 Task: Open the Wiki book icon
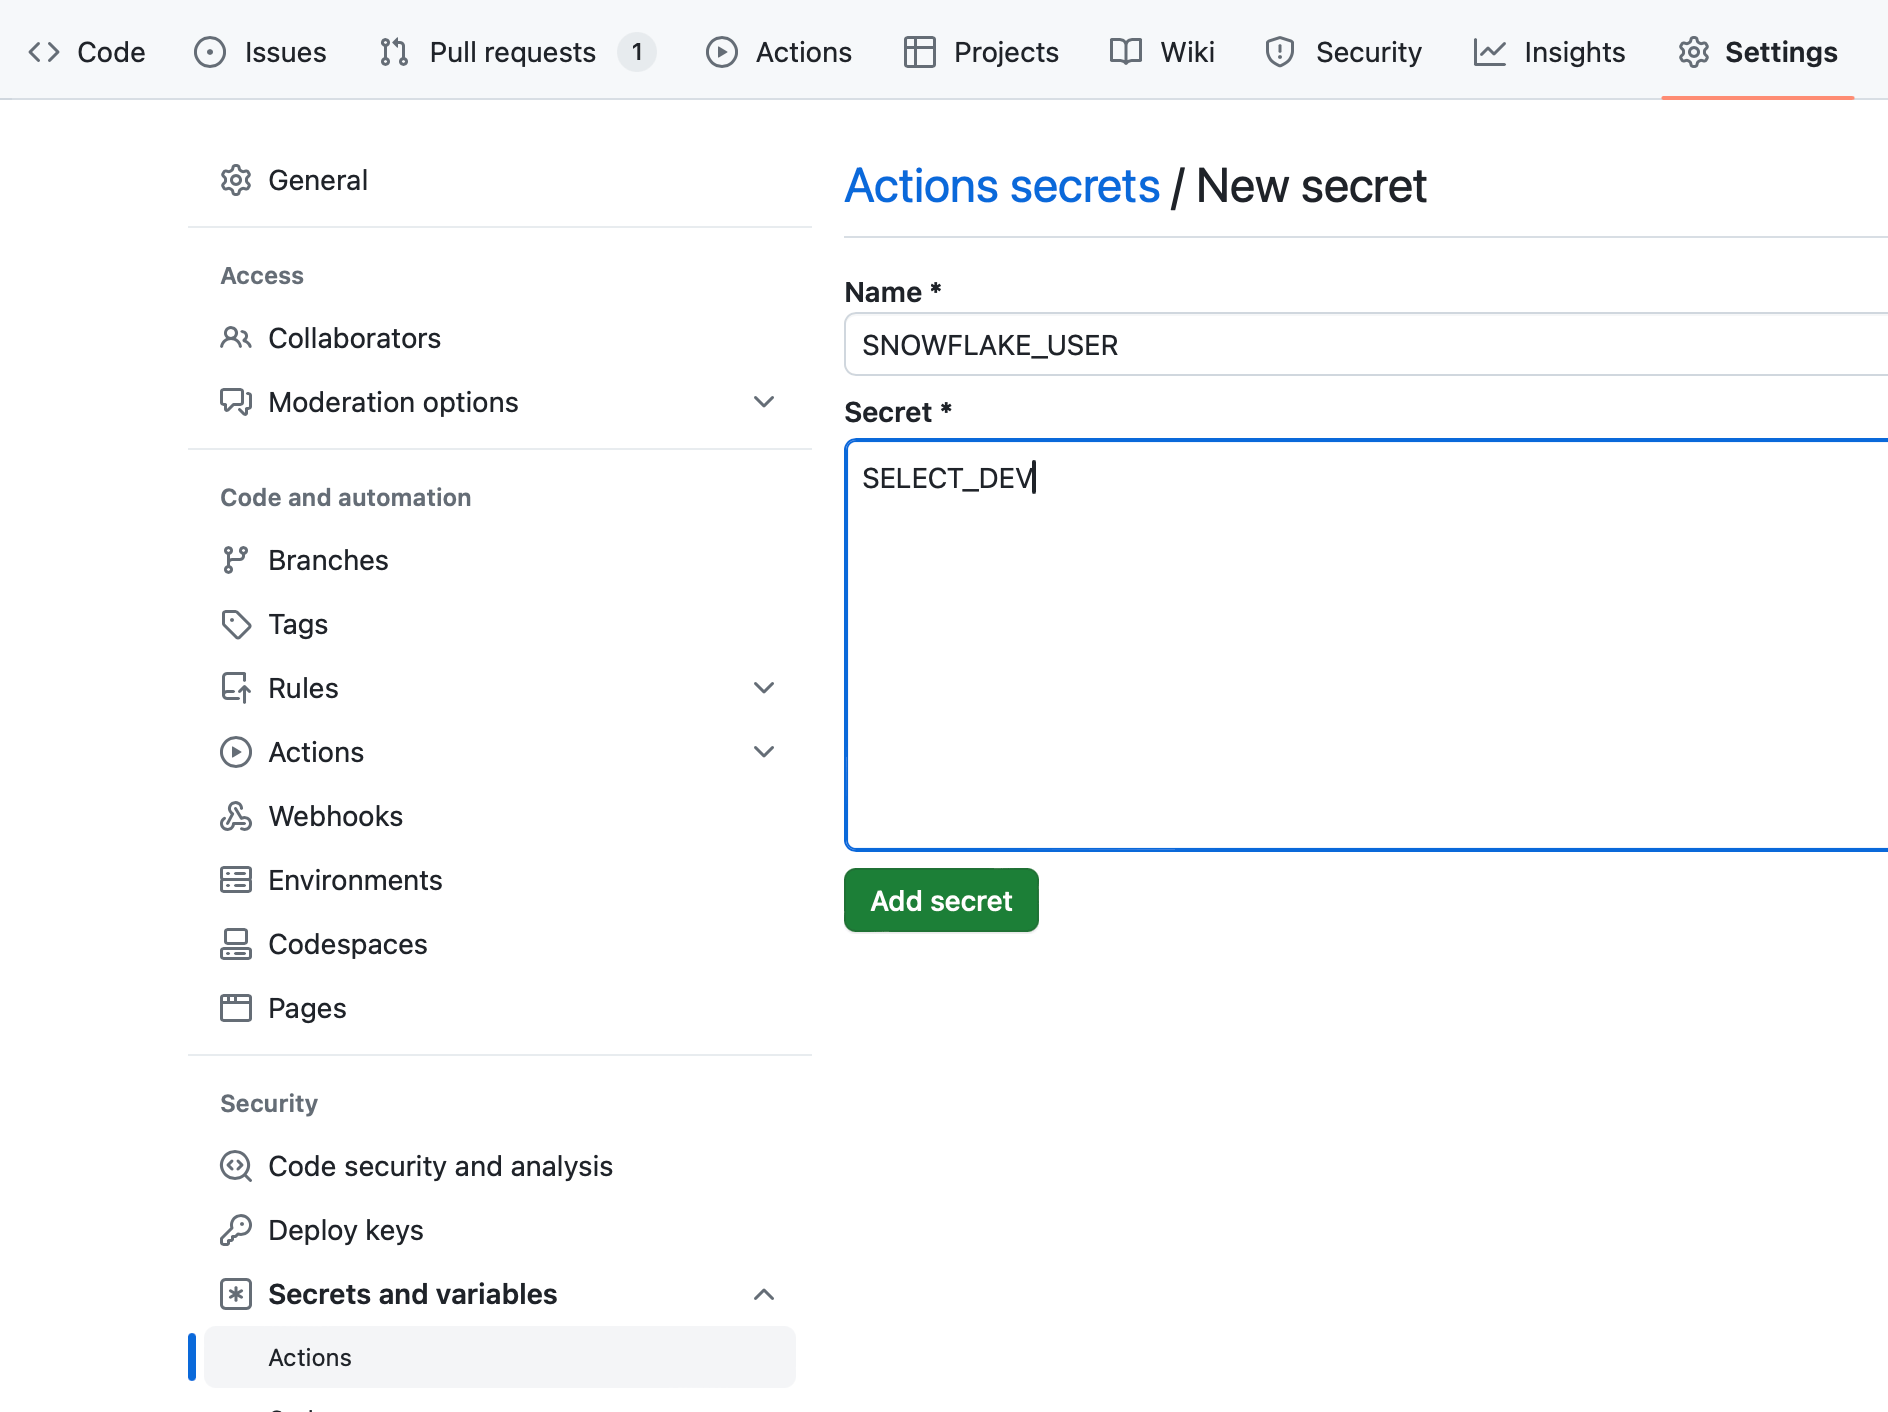pos(1126,51)
